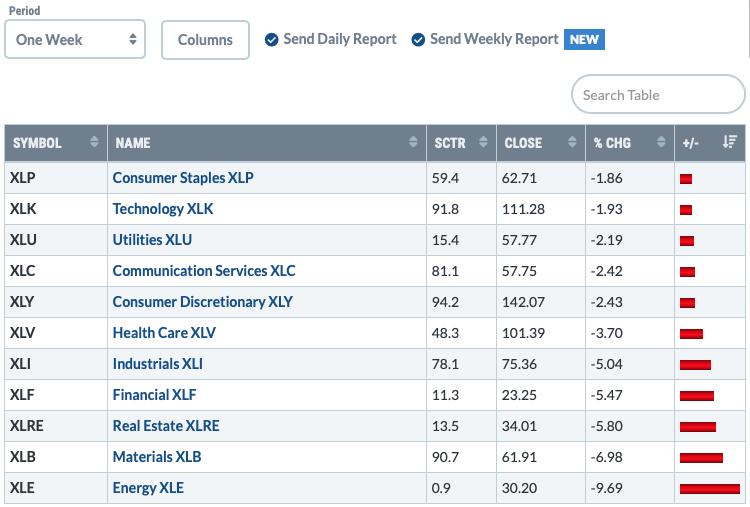Image resolution: width=750 pixels, height=507 pixels.
Task: Select the Health Care XLV link
Action: 164,333
